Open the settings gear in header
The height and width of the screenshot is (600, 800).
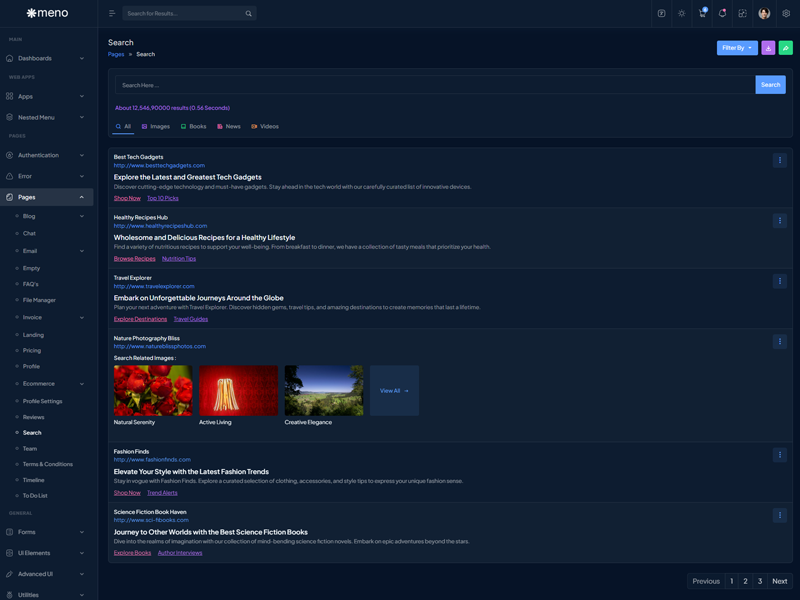786,14
